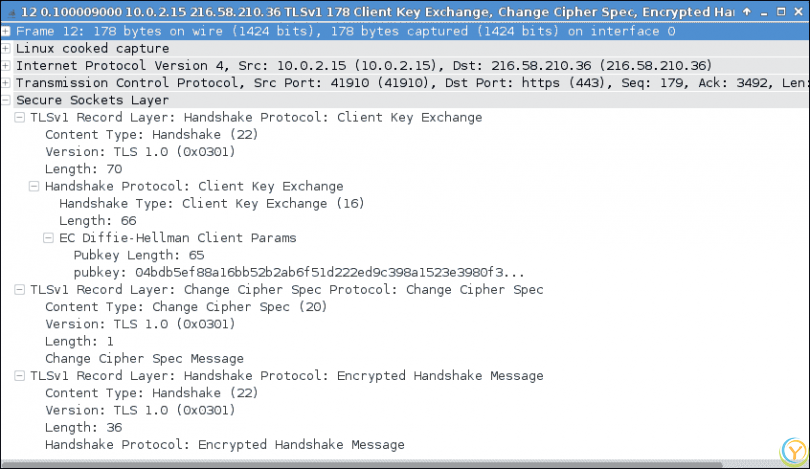
Task: Collapse Handshake Protocol: Client Key Exchange node
Action: (35, 186)
